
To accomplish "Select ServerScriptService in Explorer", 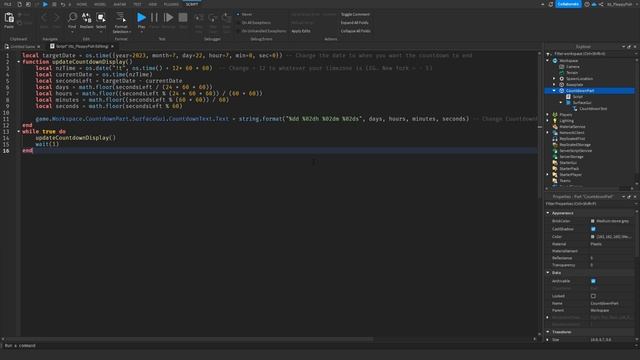I will point(576,151).
